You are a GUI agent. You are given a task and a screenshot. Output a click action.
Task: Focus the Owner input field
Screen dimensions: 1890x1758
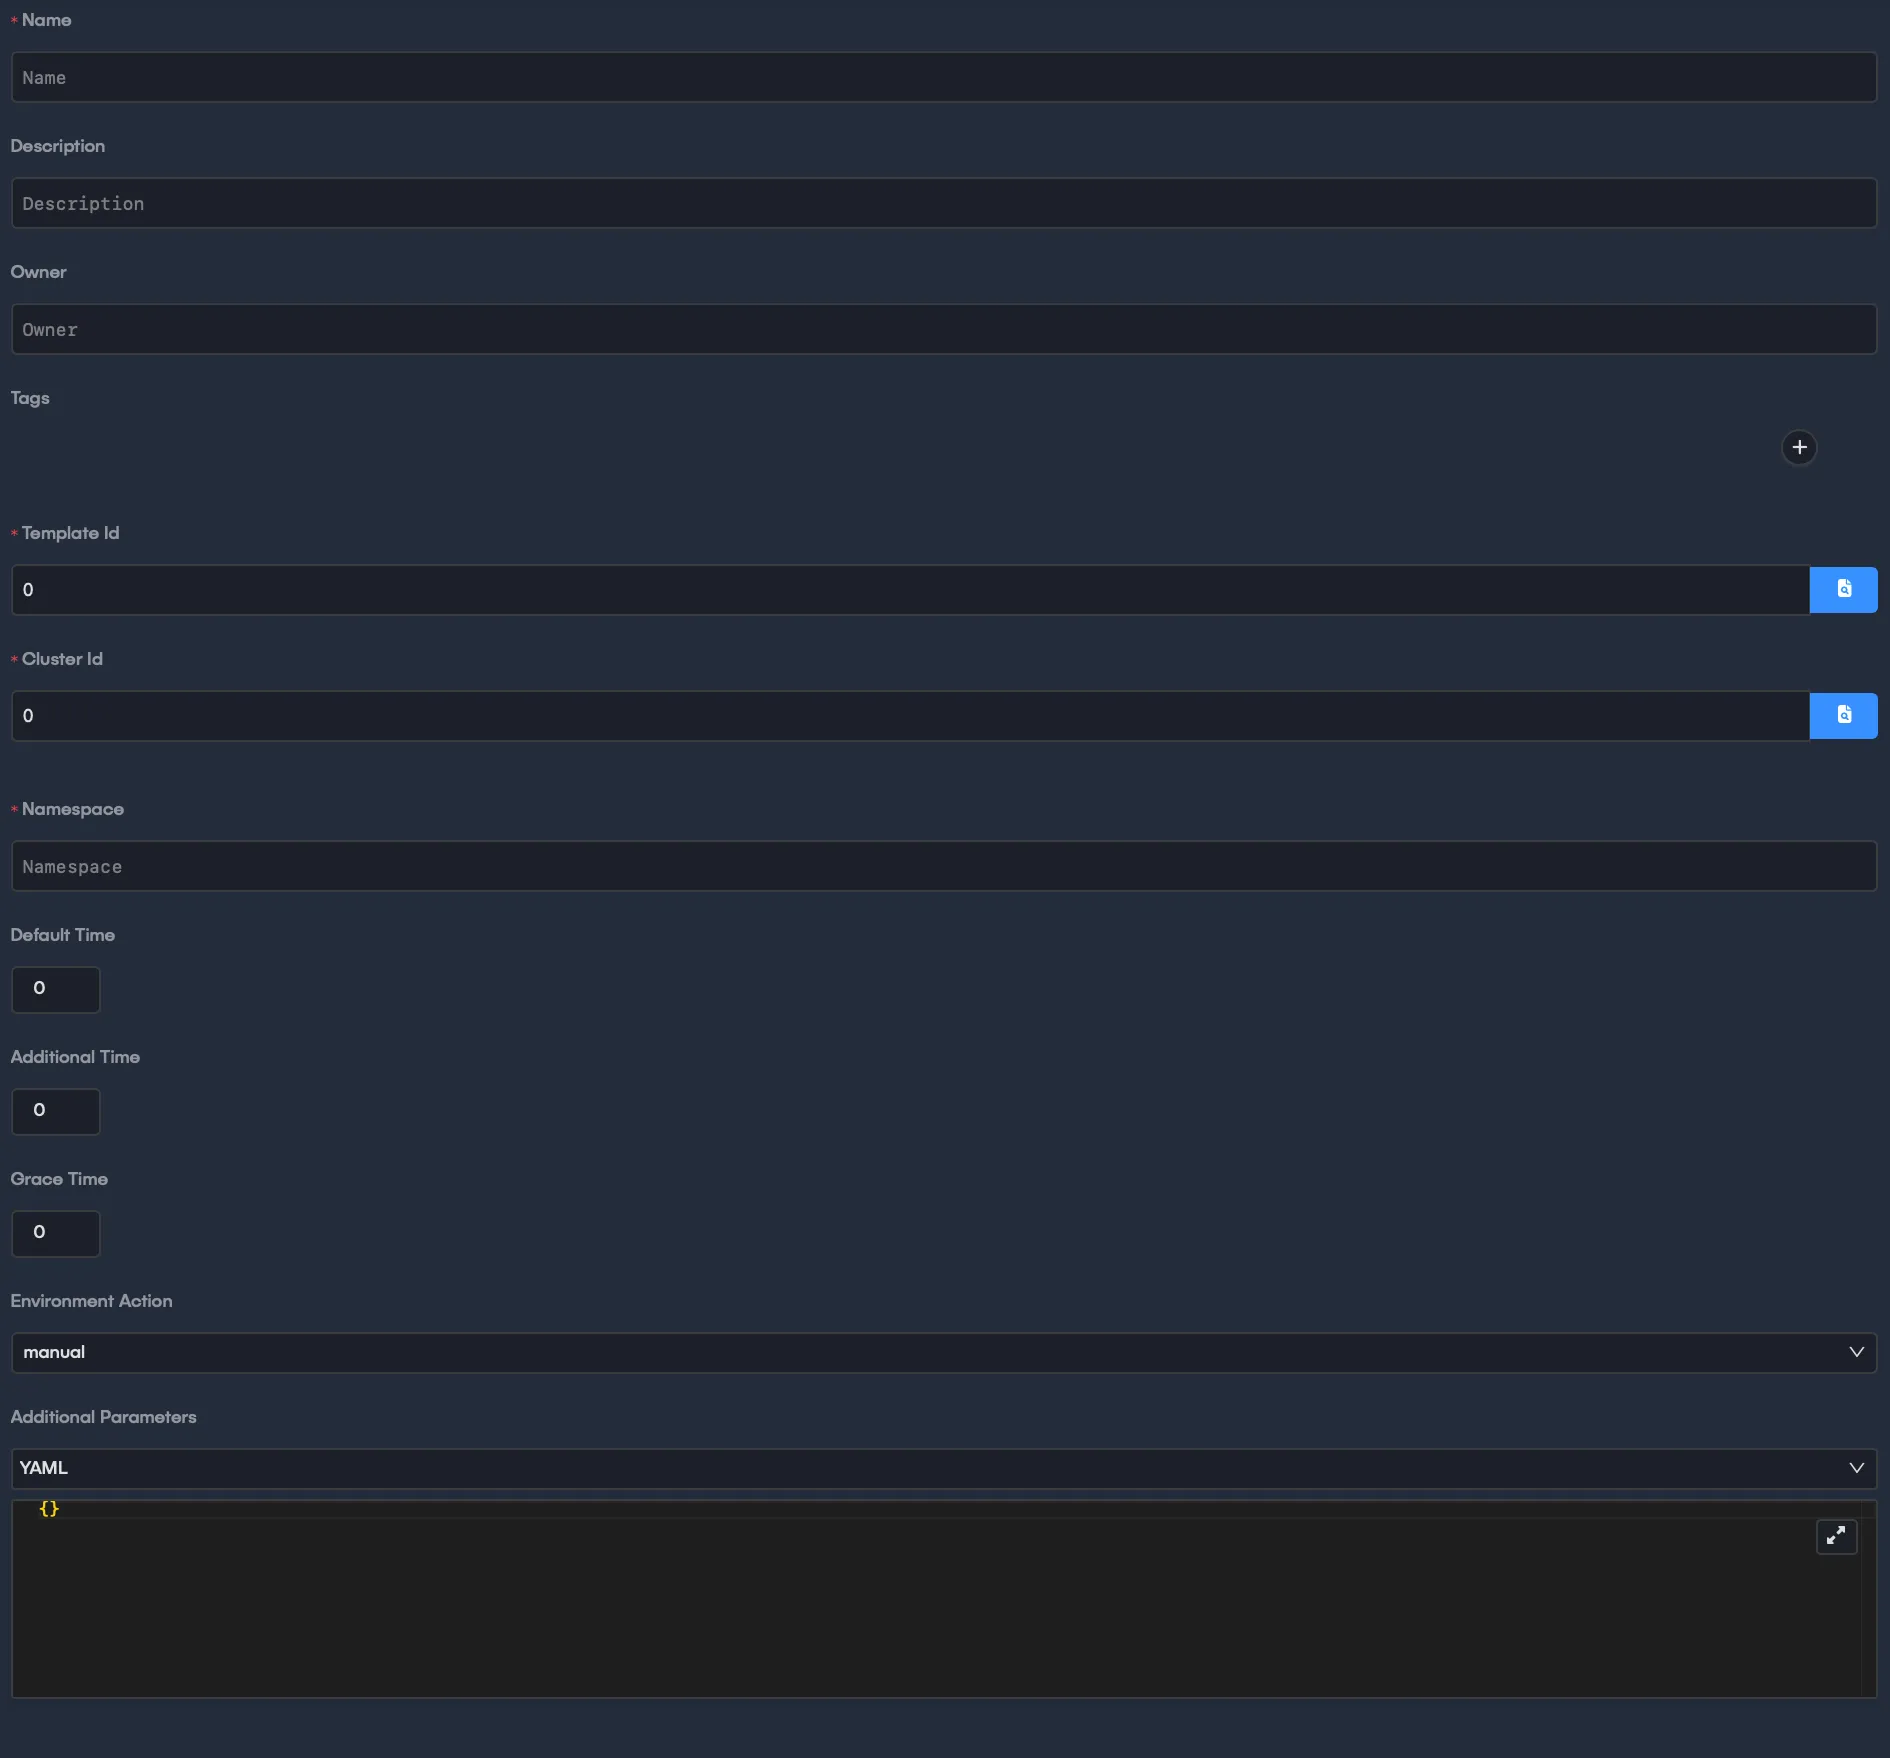pos(944,329)
